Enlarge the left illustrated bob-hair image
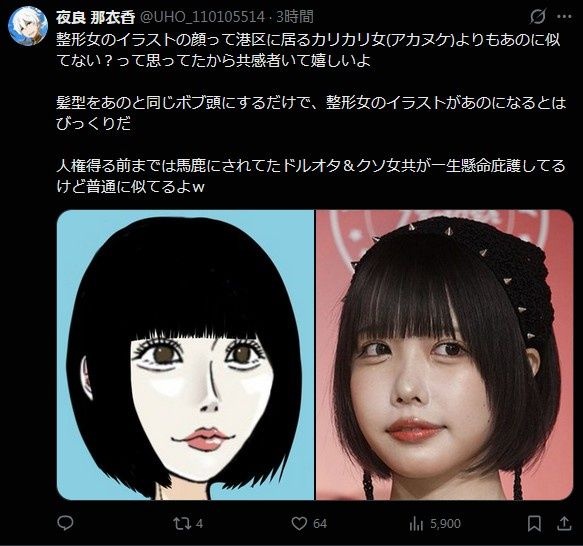Screen dimensions: 583x546 point(186,355)
